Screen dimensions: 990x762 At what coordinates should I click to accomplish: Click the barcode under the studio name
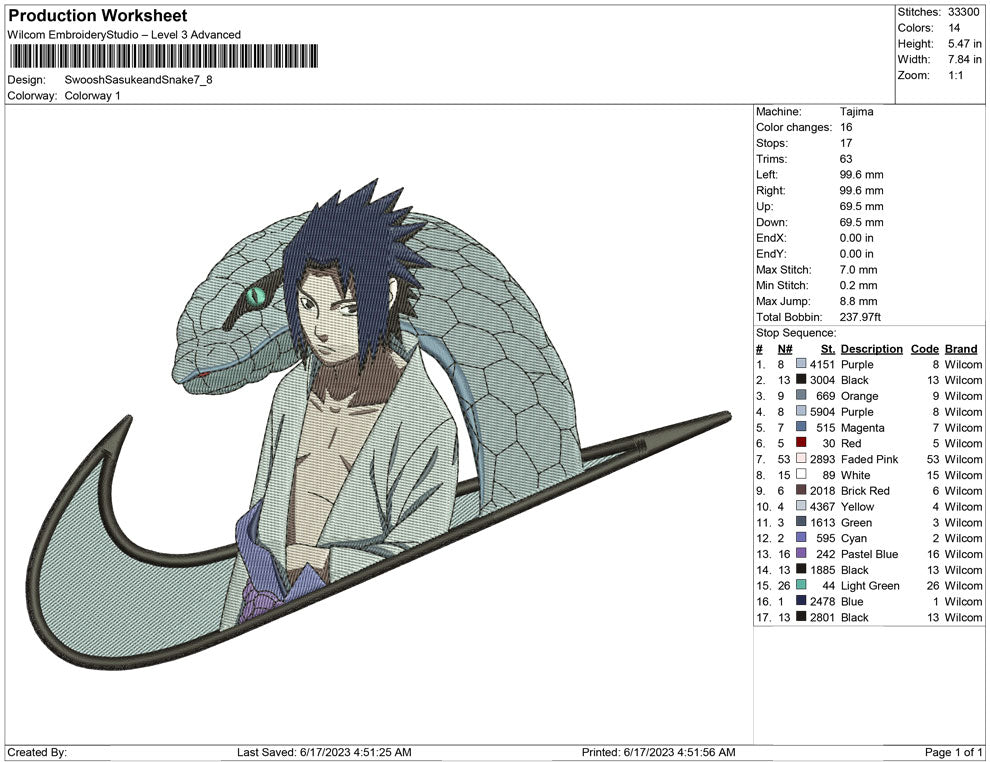pyautogui.click(x=164, y=56)
